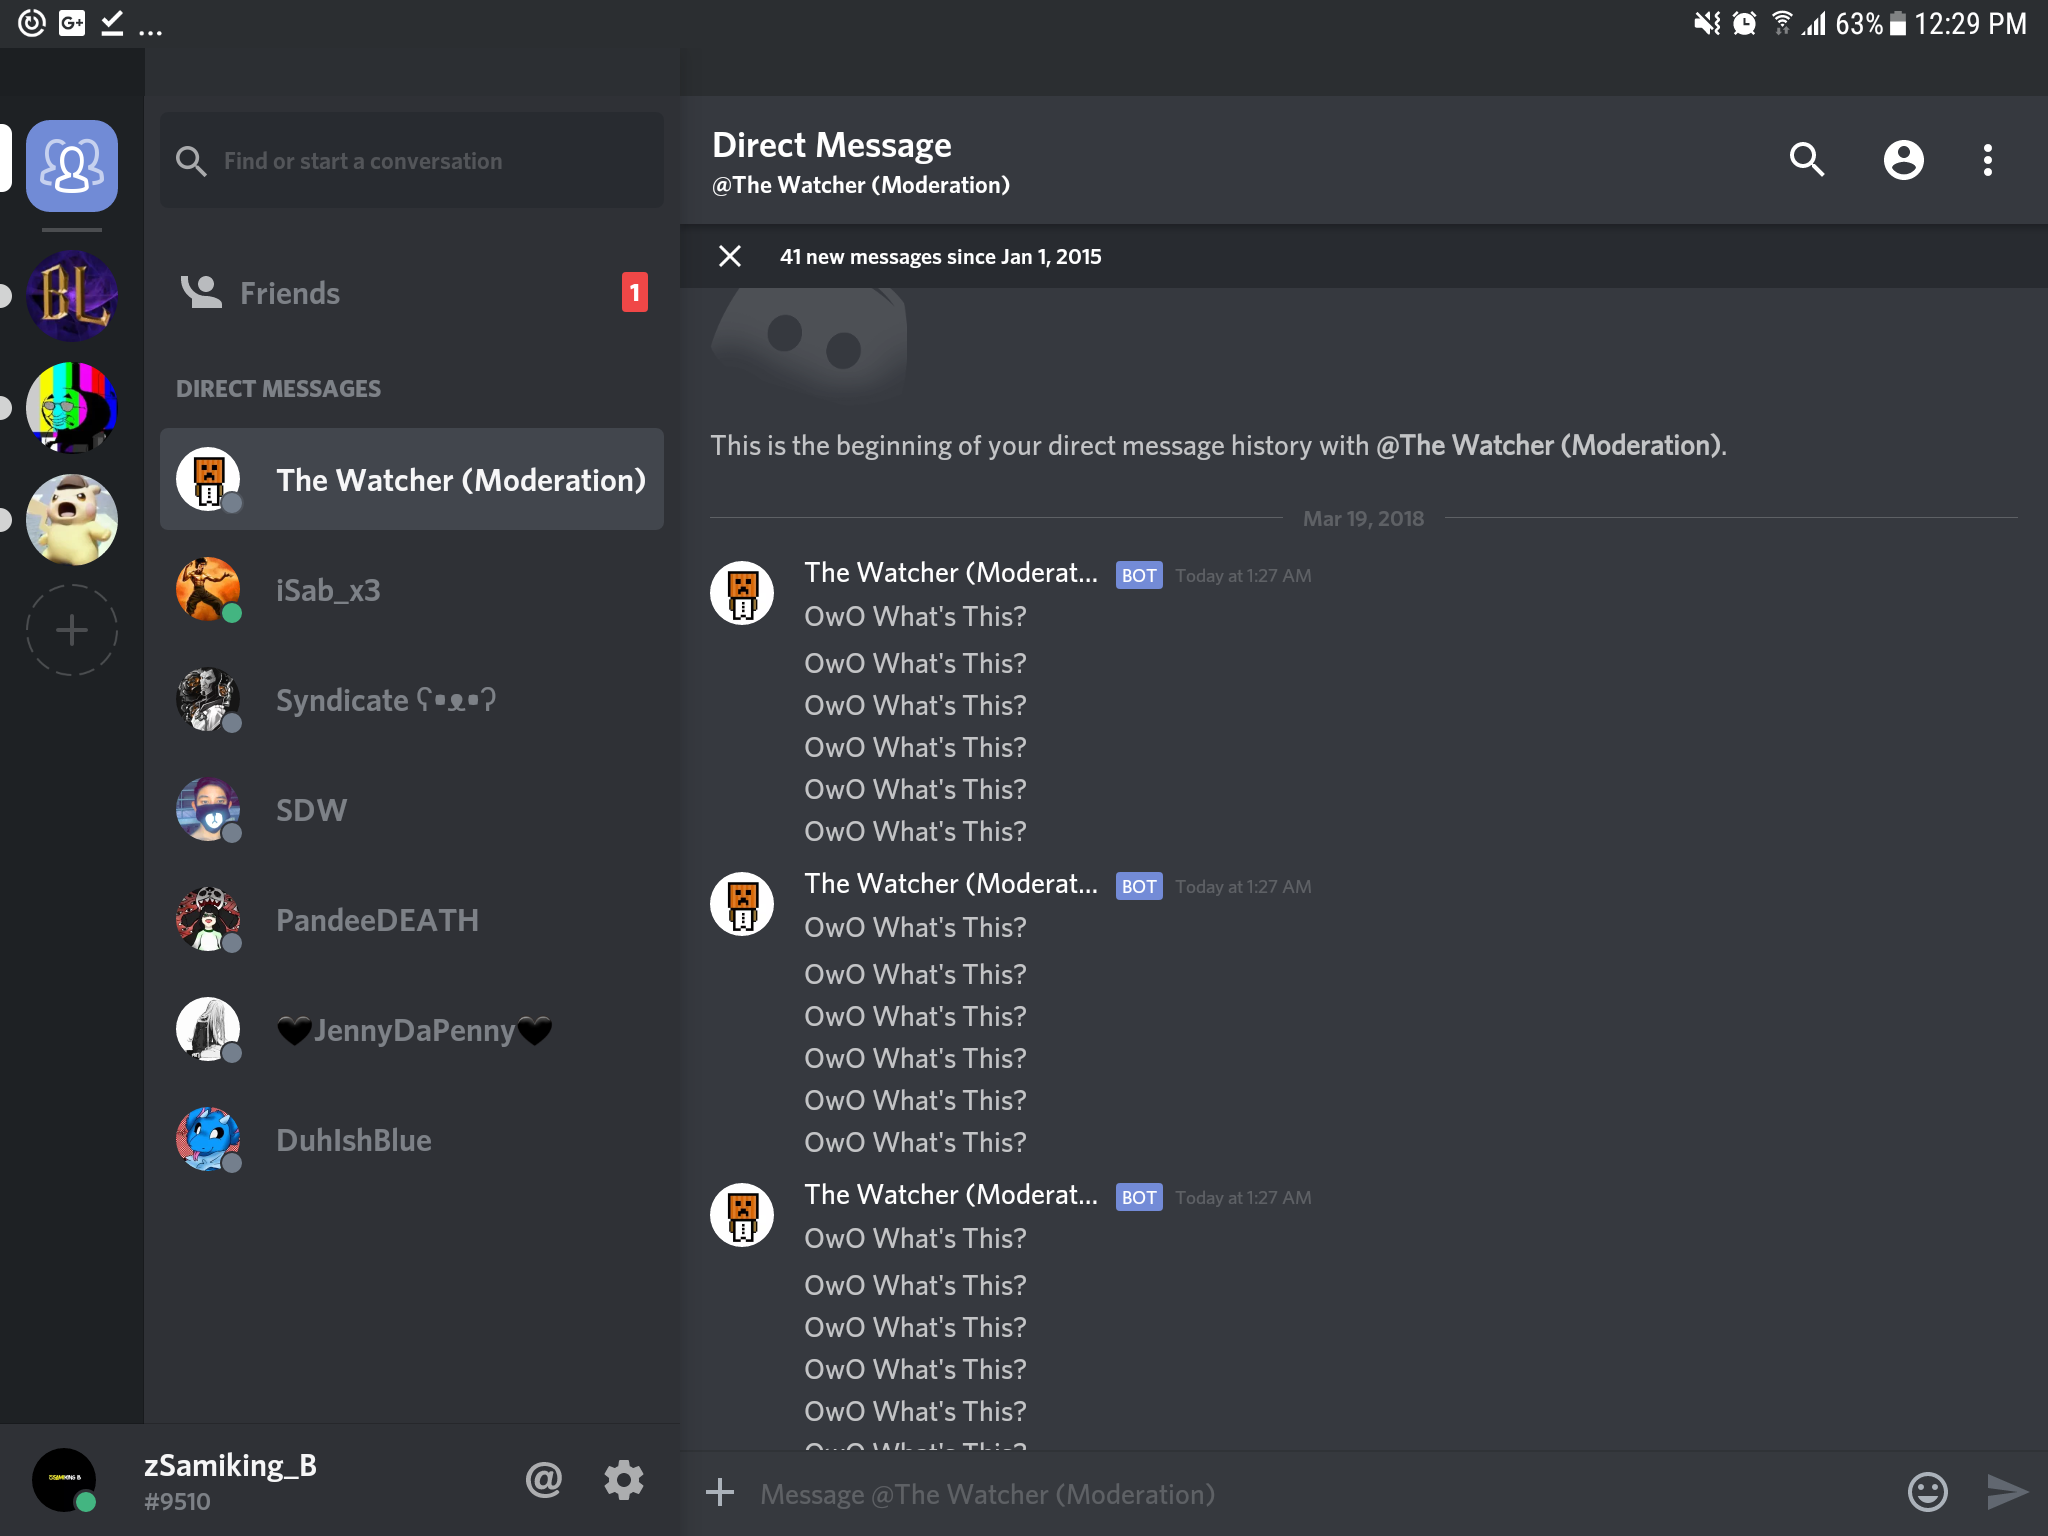Open the PandeeDEATH direct message
The width and height of the screenshot is (2048, 1536).
pos(412,920)
